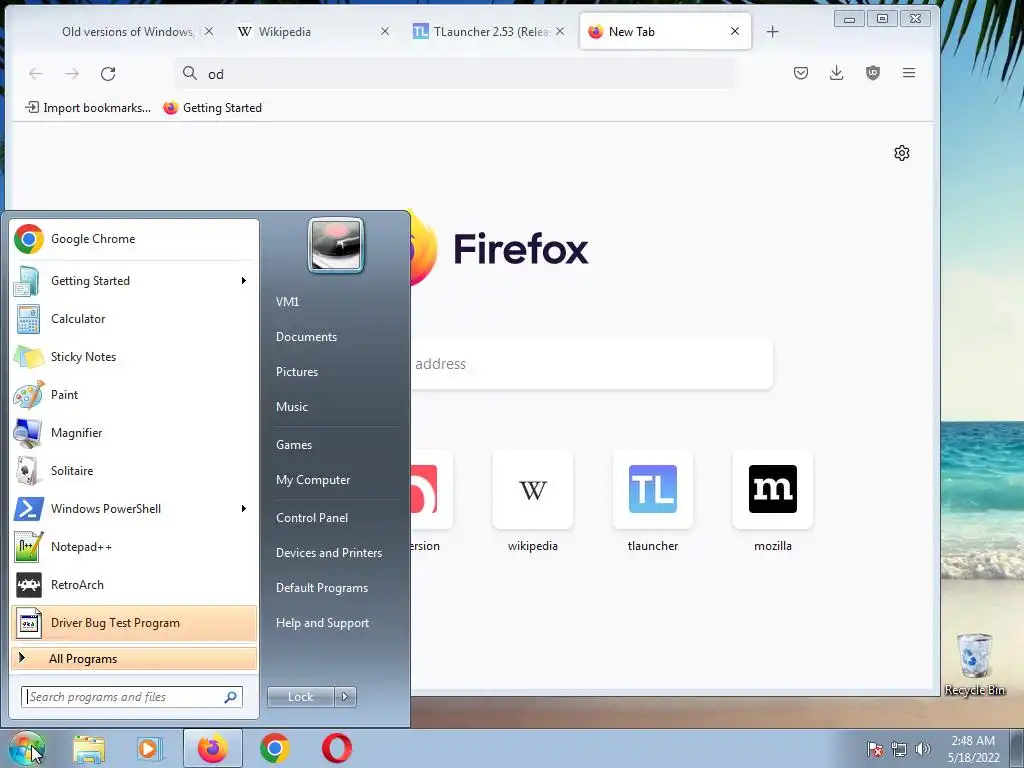Launch Opera from the taskbar

pos(337,748)
